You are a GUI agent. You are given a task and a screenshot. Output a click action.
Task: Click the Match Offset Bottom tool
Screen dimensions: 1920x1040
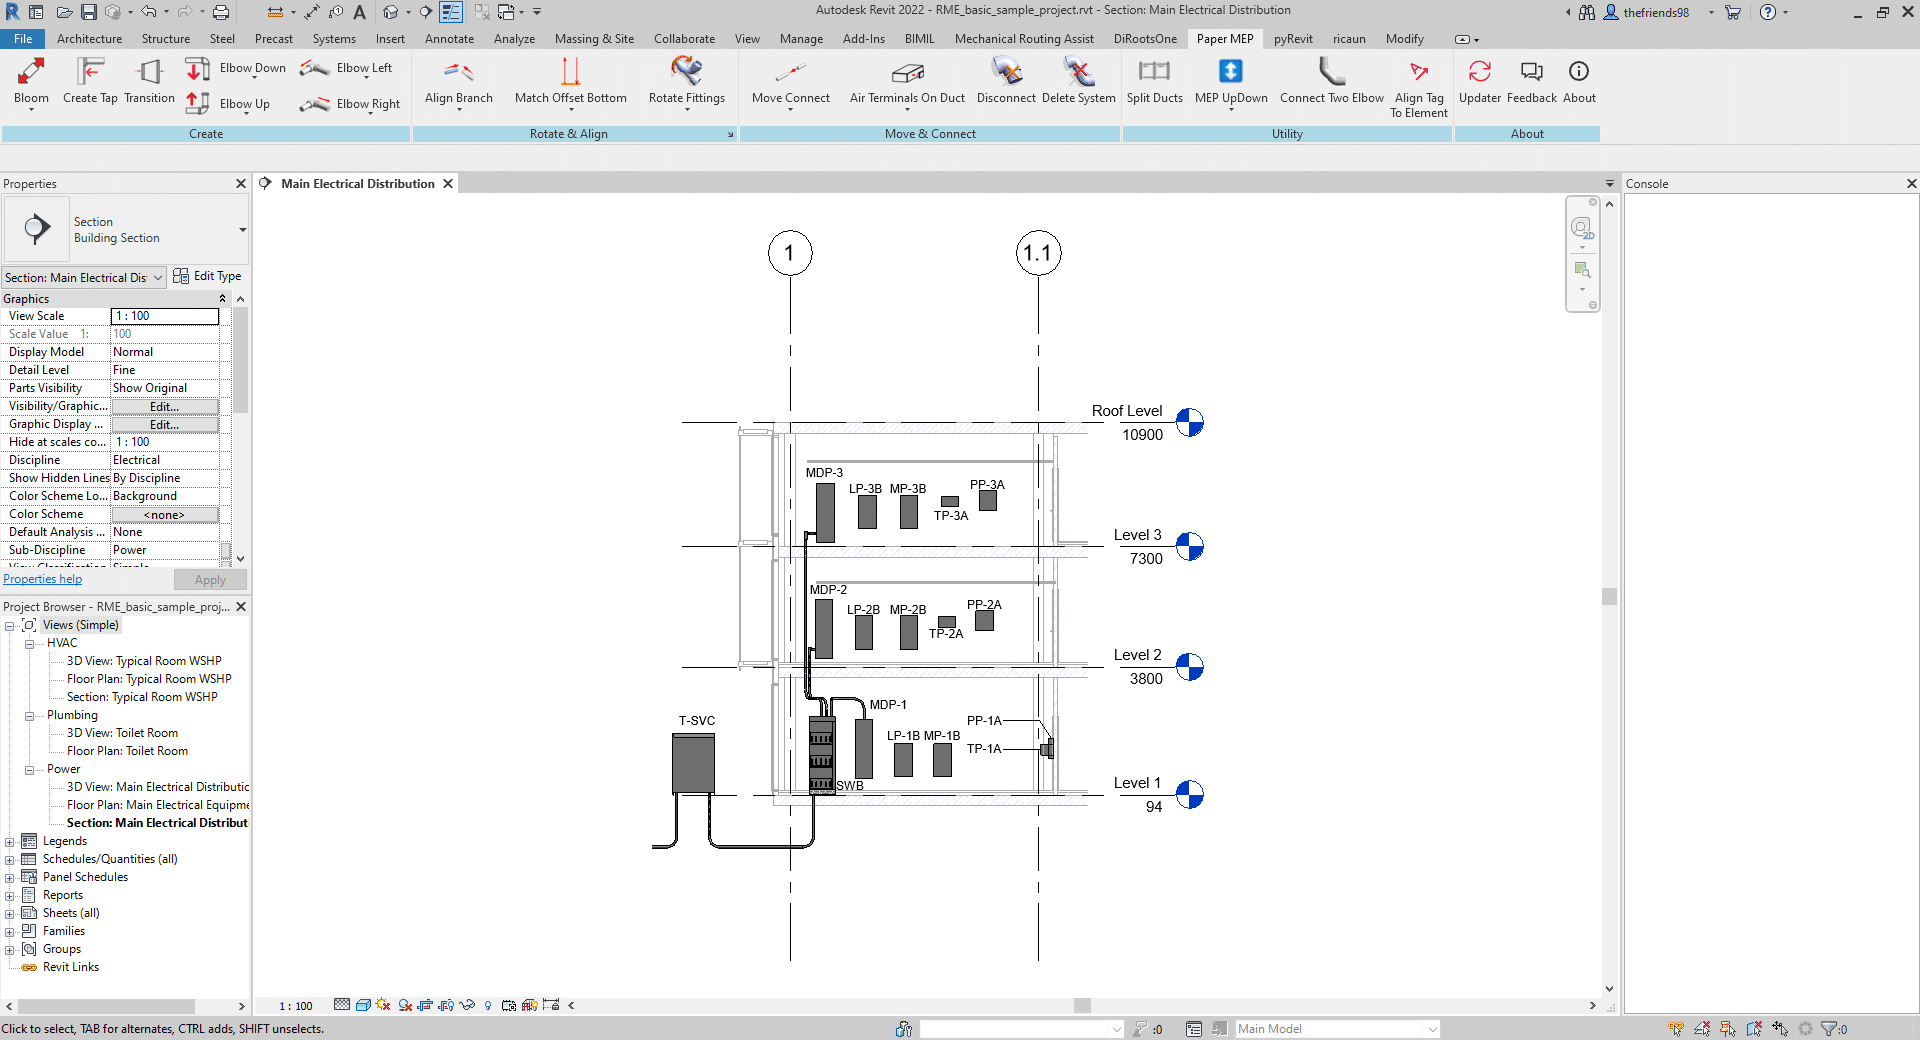tap(570, 73)
